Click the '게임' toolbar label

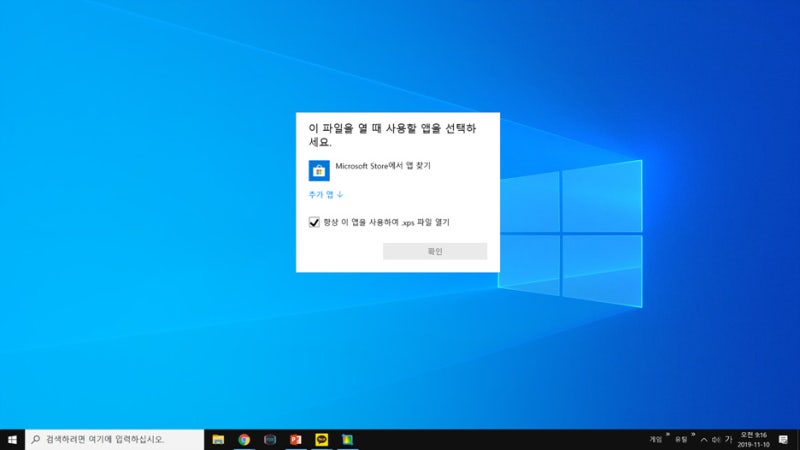[656, 439]
